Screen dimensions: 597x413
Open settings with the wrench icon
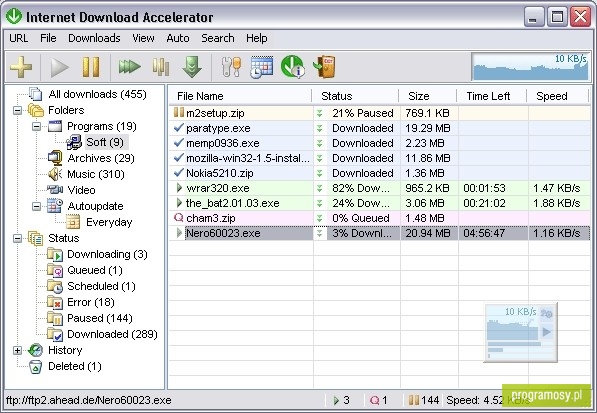tap(231, 67)
